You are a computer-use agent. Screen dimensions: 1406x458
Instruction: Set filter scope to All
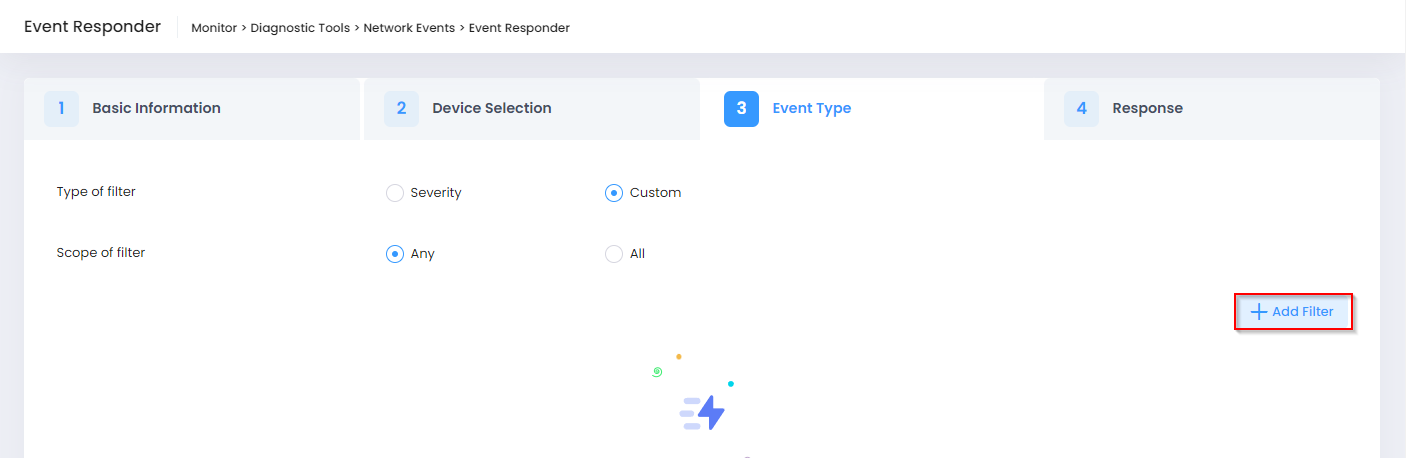(614, 254)
